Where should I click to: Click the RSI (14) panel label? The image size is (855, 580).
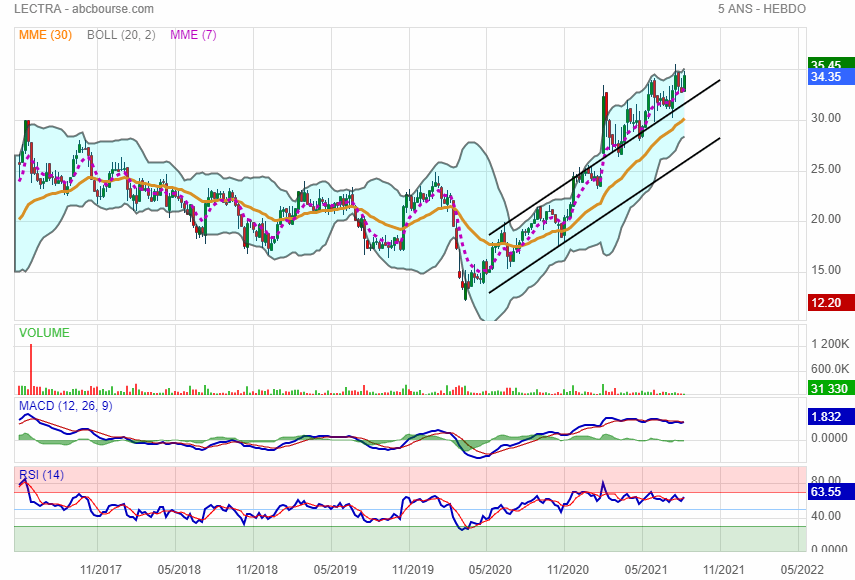[x=41, y=475]
